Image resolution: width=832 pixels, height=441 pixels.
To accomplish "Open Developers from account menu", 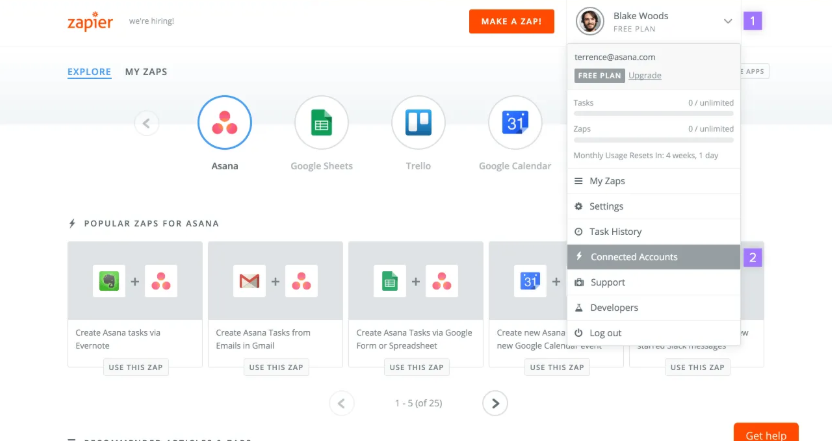I will pyautogui.click(x=653, y=308).
